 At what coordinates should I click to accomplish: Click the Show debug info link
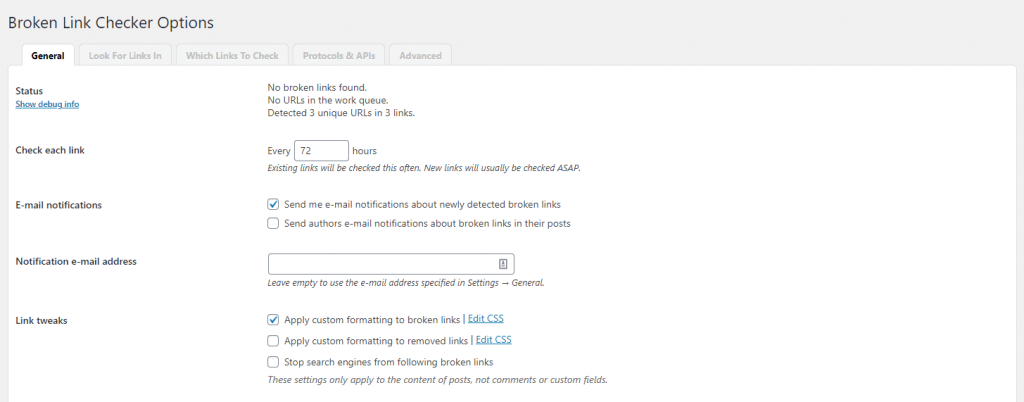(47, 104)
